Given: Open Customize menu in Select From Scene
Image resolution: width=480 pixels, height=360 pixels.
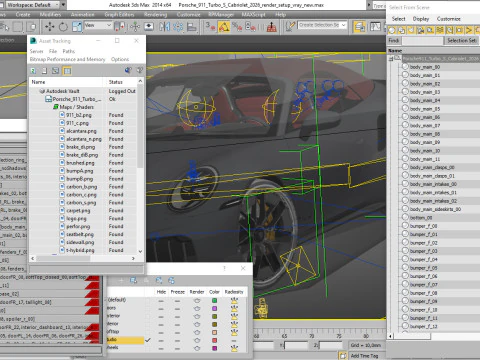Looking at the screenshot, I should [449, 19].
